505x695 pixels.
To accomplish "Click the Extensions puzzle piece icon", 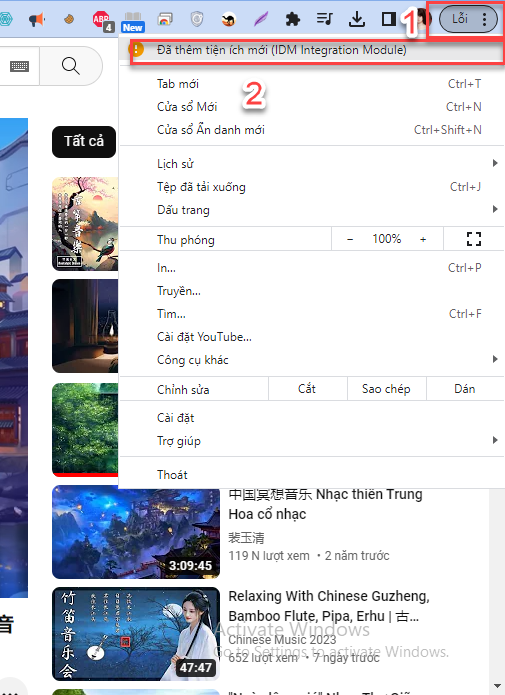I will tap(293, 19).
